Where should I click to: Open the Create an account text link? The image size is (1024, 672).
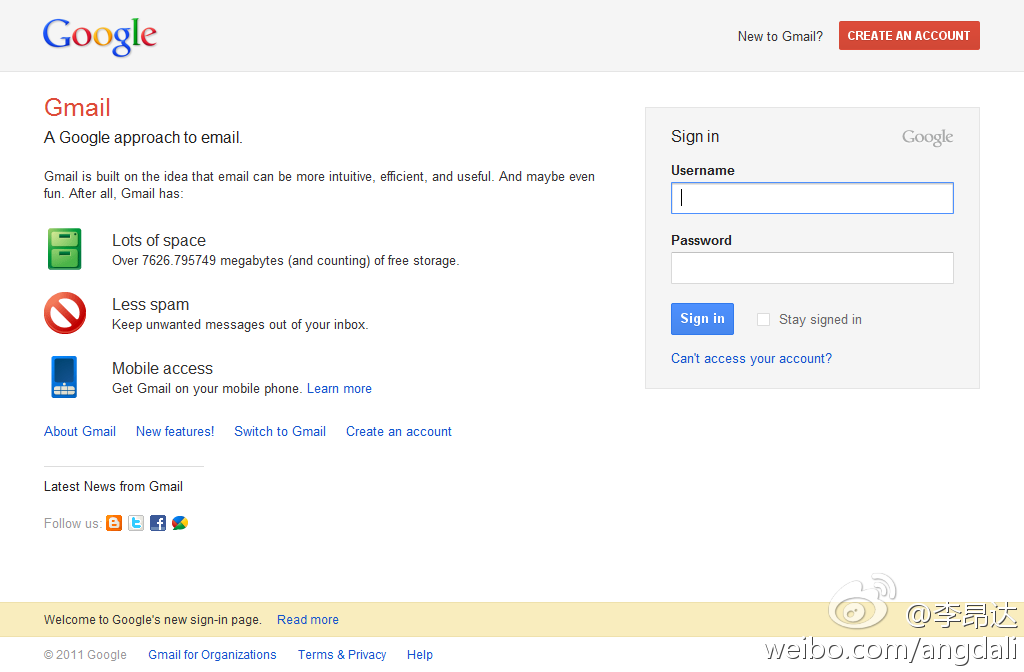(399, 432)
